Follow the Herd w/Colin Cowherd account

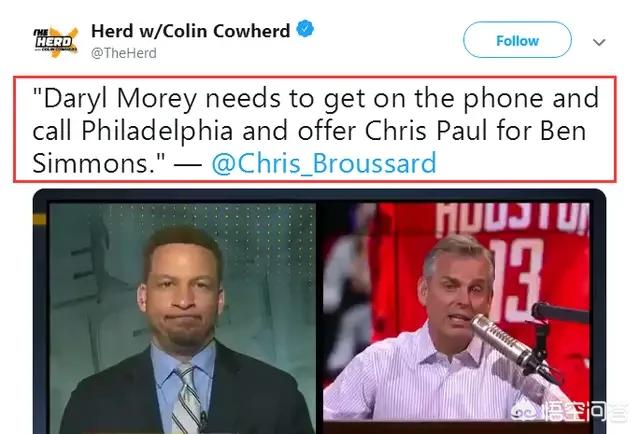click(517, 40)
